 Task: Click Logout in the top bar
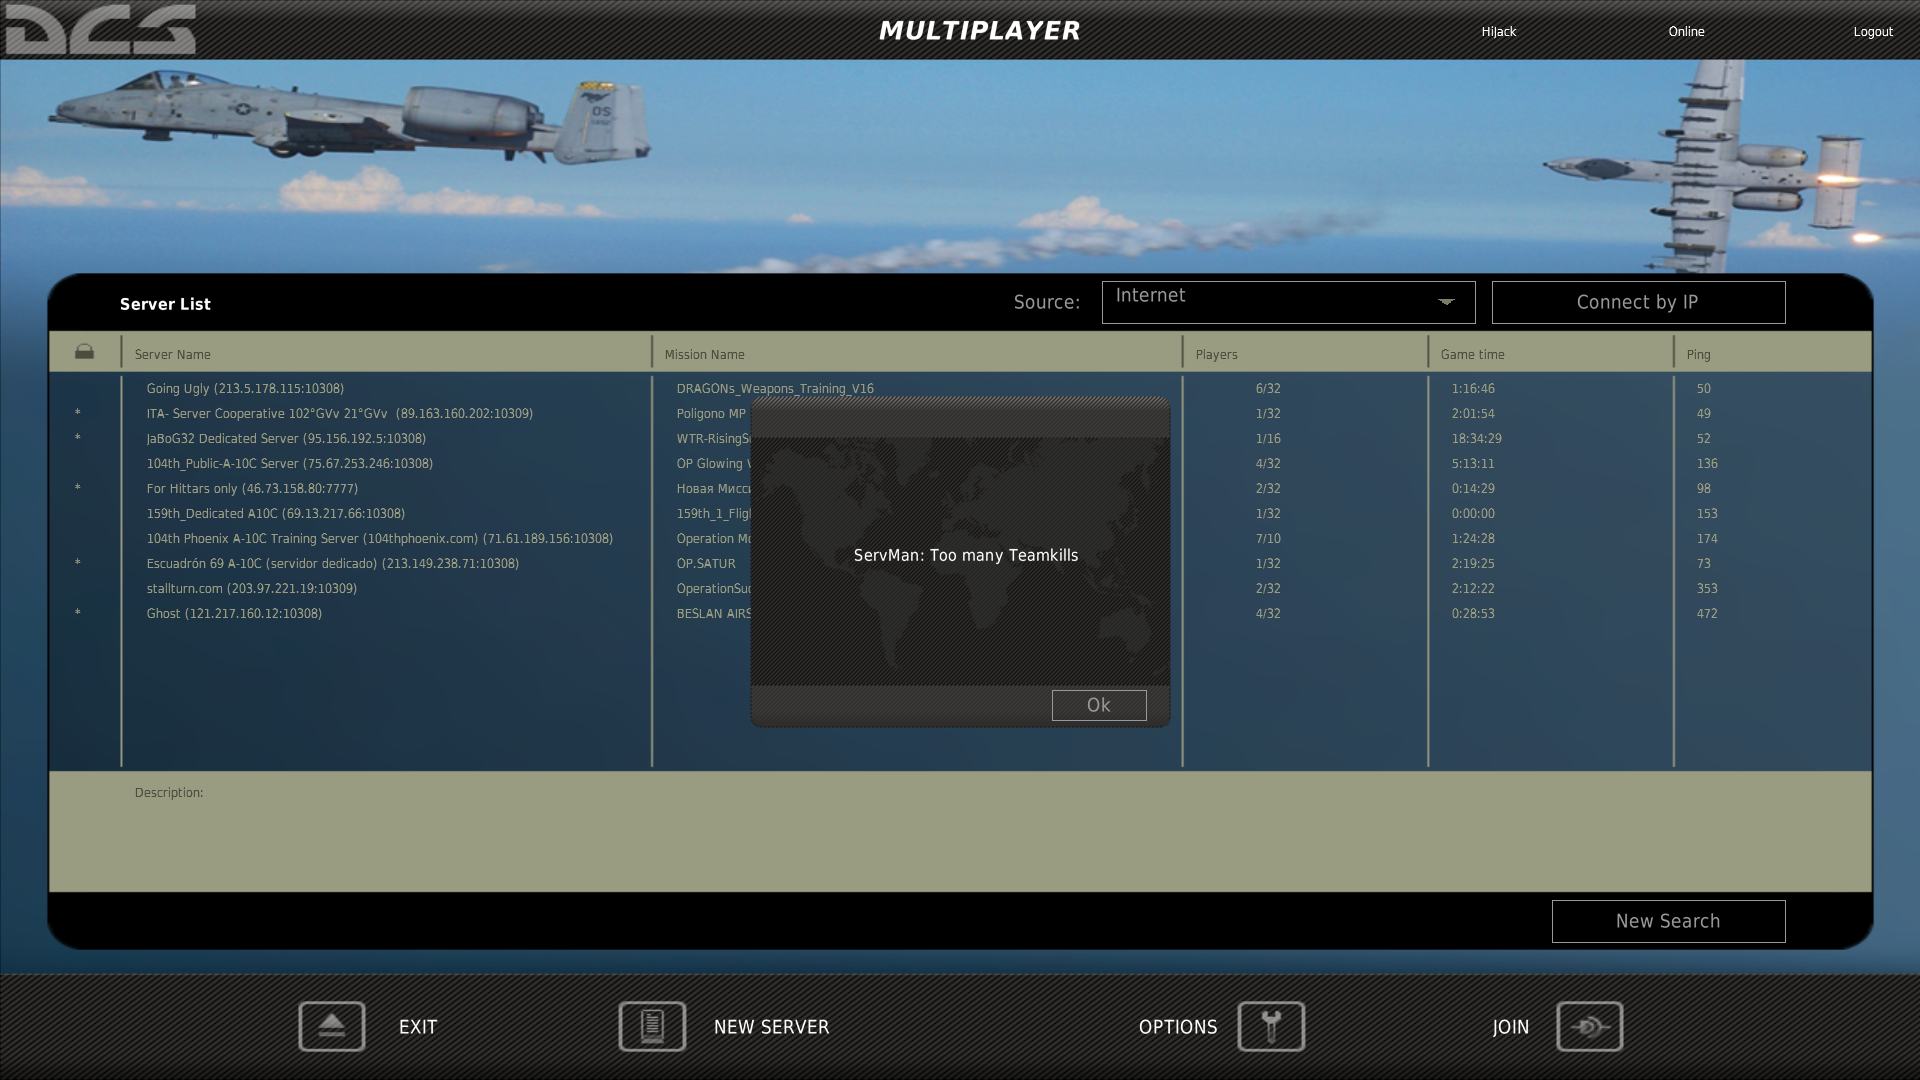(x=1873, y=32)
